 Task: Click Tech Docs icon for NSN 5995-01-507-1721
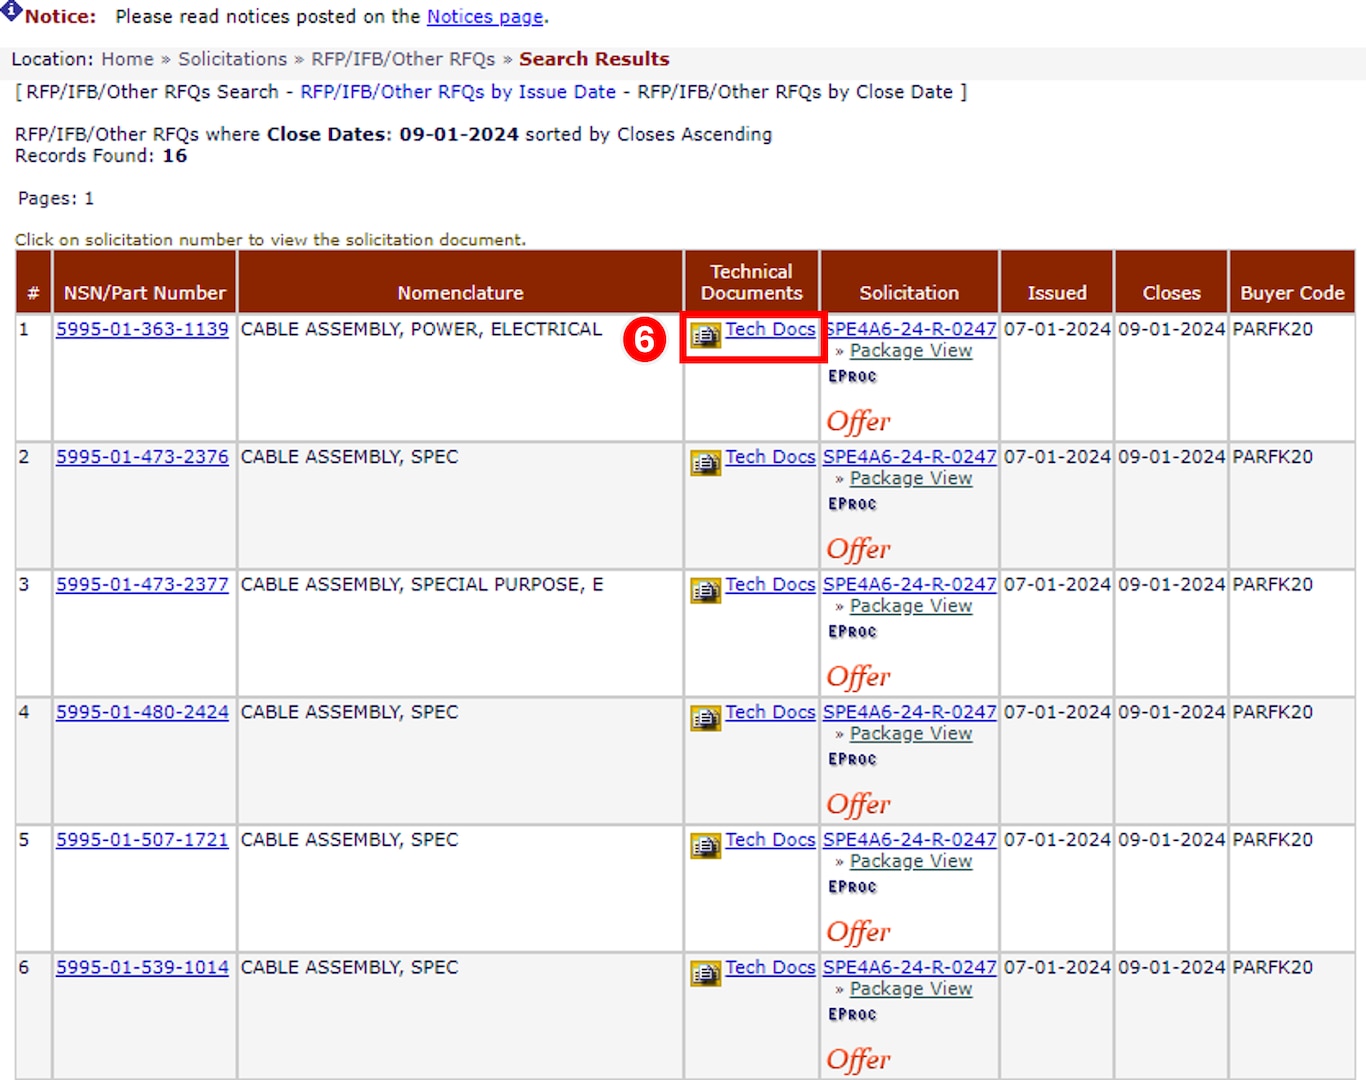tap(706, 847)
